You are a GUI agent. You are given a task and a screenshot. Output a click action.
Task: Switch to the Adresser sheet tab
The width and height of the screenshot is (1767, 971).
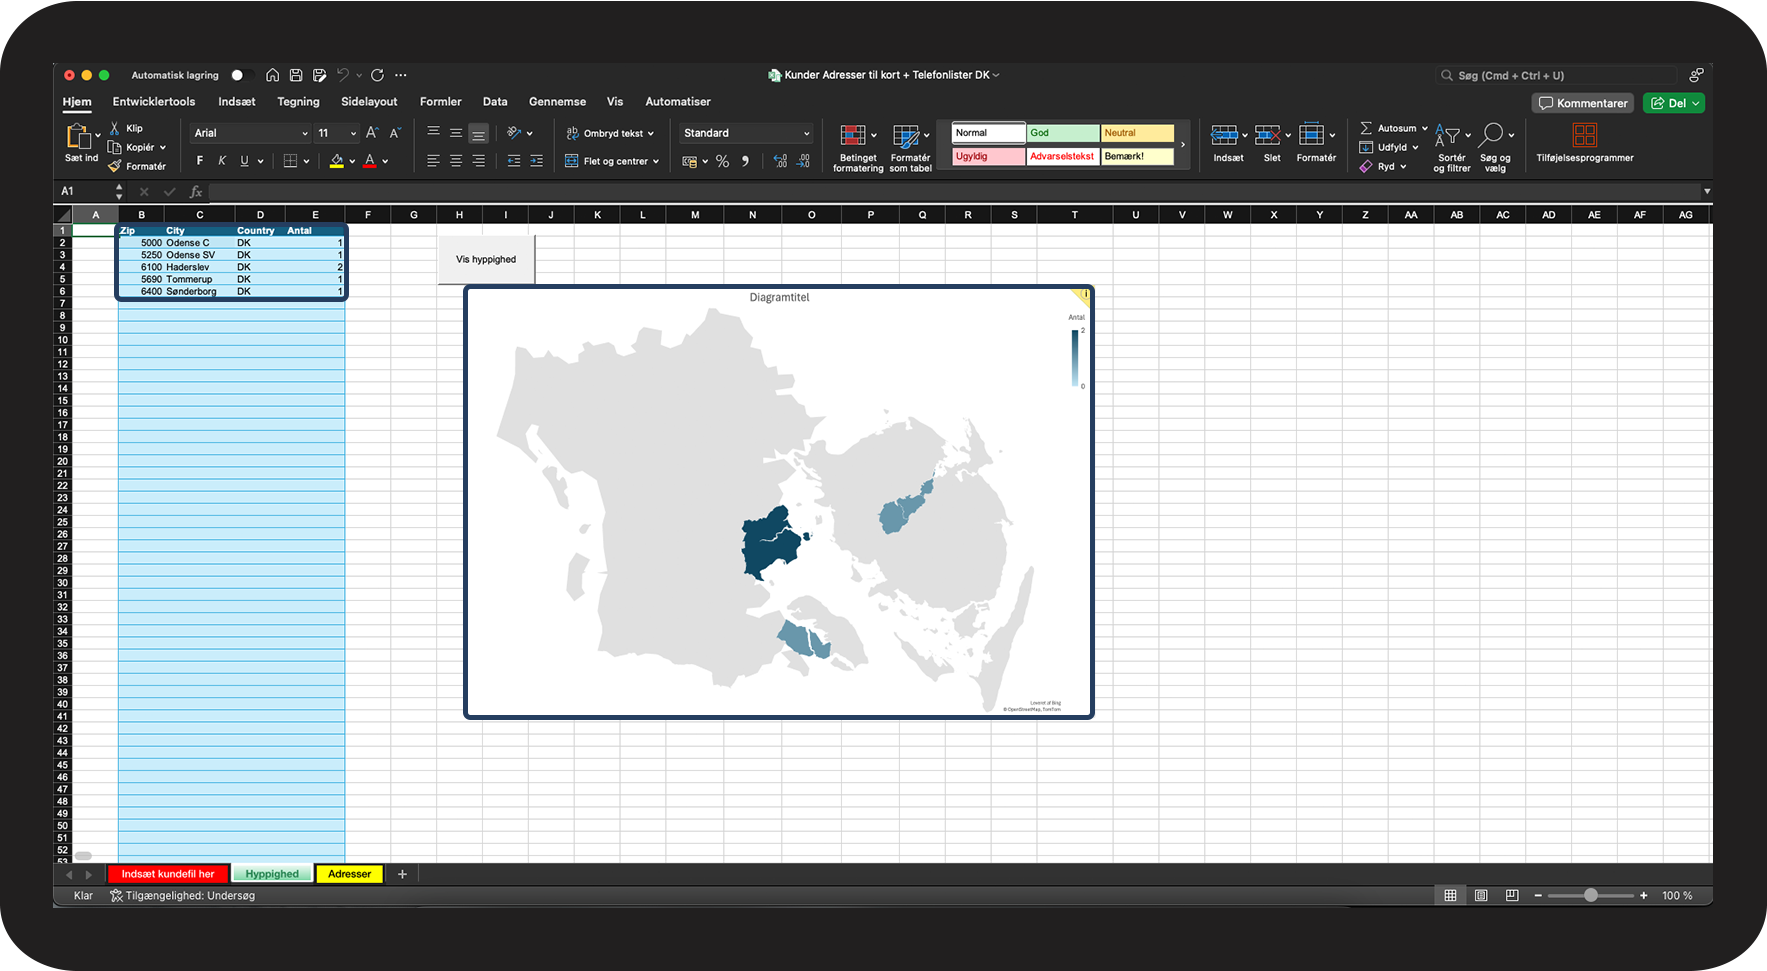pyautogui.click(x=349, y=874)
